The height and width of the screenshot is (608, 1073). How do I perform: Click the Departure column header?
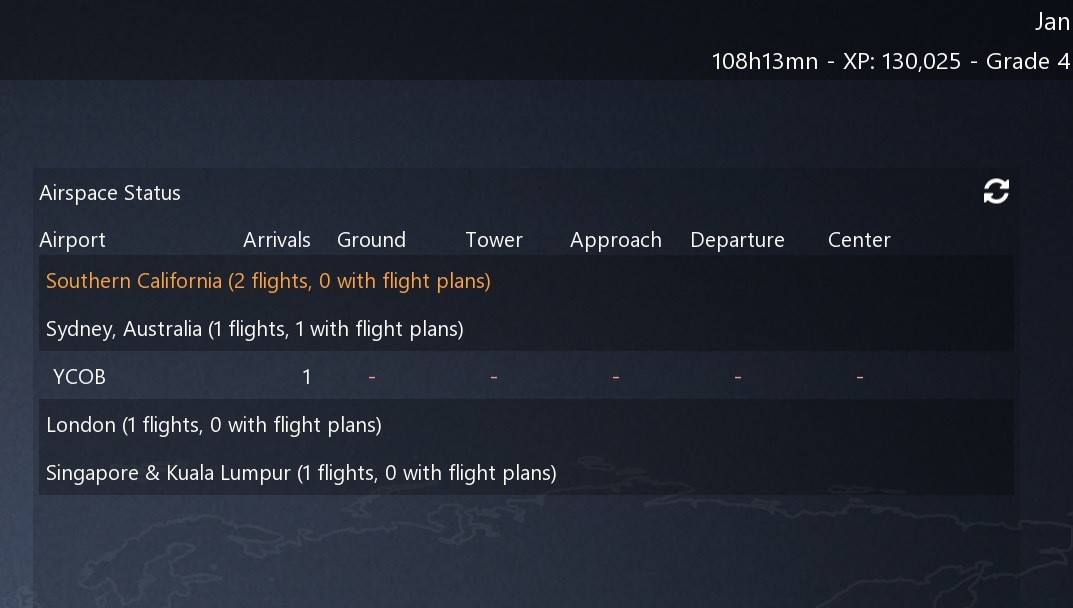[737, 240]
